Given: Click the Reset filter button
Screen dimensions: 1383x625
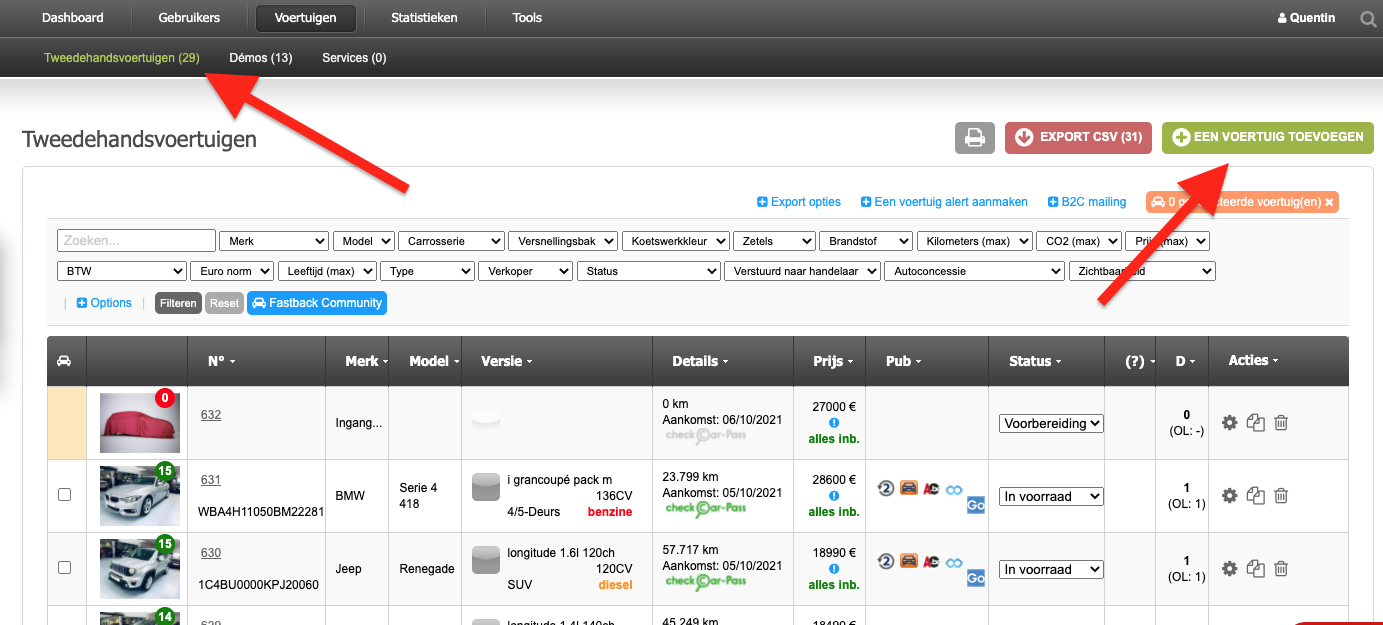Looking at the screenshot, I should tap(224, 303).
